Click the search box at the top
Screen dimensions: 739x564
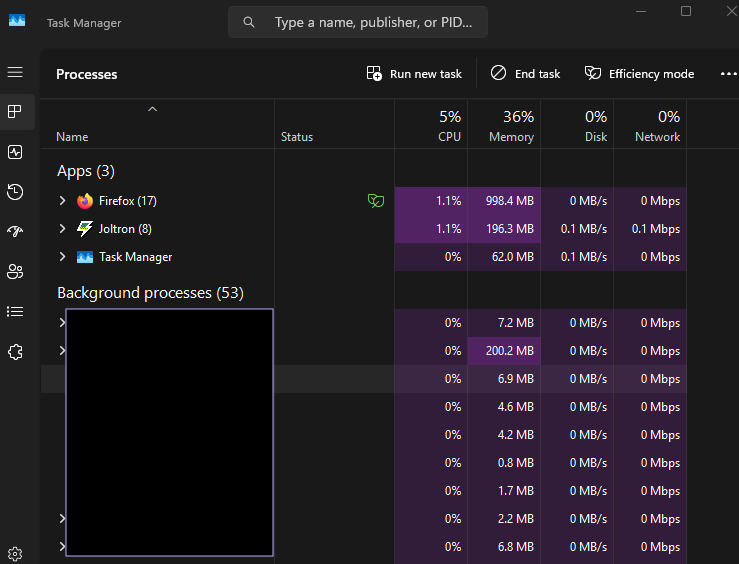point(358,22)
